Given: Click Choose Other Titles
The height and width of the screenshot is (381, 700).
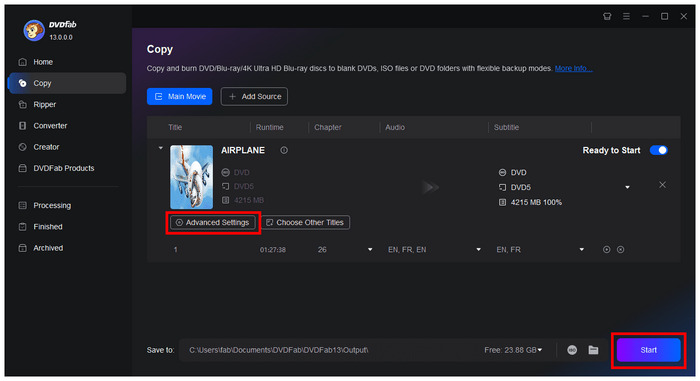Looking at the screenshot, I should coord(305,222).
